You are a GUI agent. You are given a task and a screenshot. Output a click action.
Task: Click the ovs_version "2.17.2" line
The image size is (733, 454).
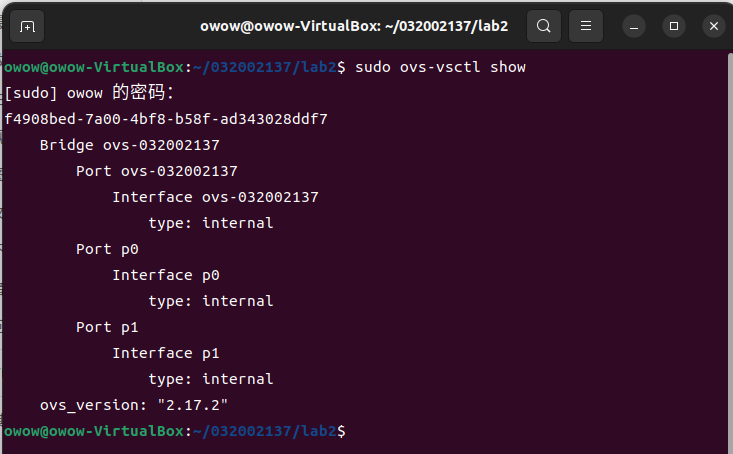[x=134, y=405]
